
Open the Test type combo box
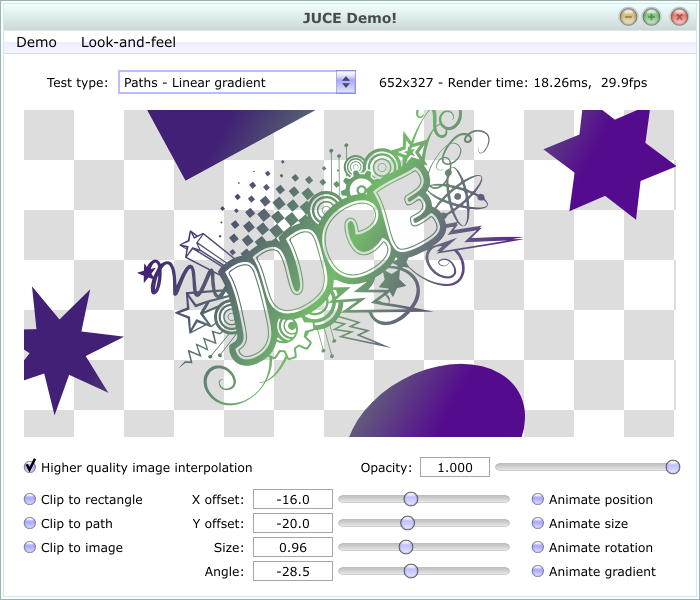tap(237, 82)
